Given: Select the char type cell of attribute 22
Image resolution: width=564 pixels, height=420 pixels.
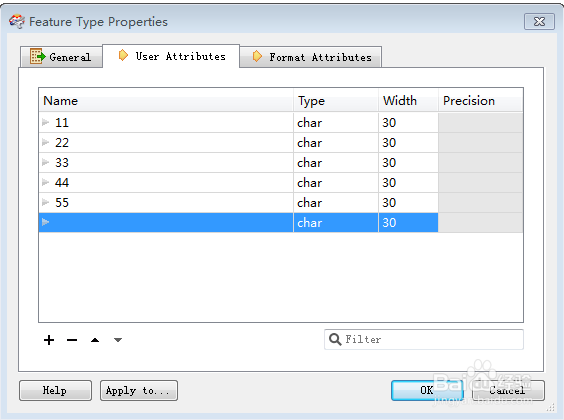Looking at the screenshot, I should click(x=336, y=142).
